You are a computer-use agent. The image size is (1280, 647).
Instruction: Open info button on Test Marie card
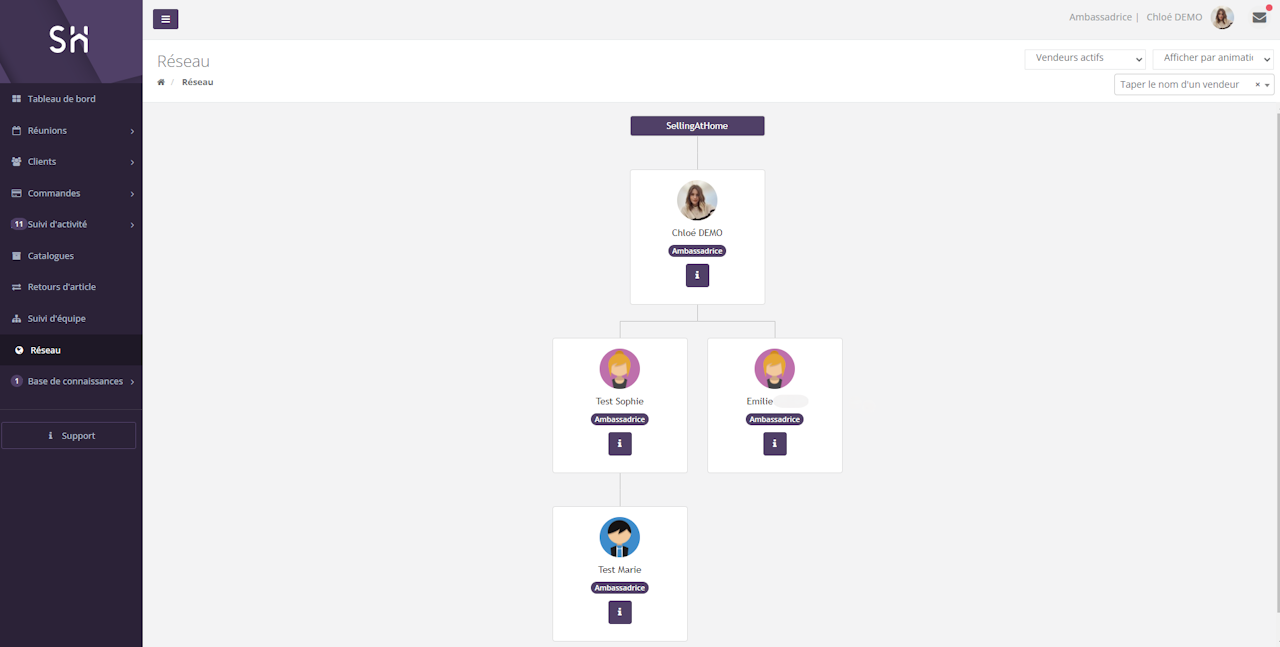pyautogui.click(x=620, y=612)
